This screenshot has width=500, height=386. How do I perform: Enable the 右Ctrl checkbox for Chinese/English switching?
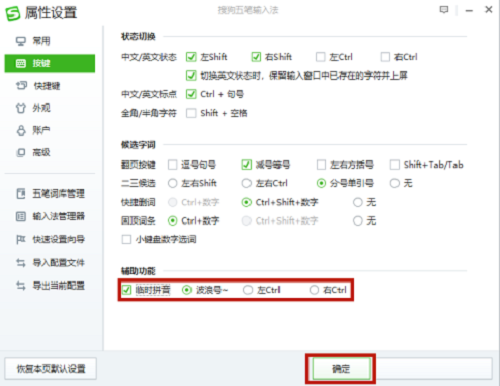pyautogui.click(x=385, y=57)
